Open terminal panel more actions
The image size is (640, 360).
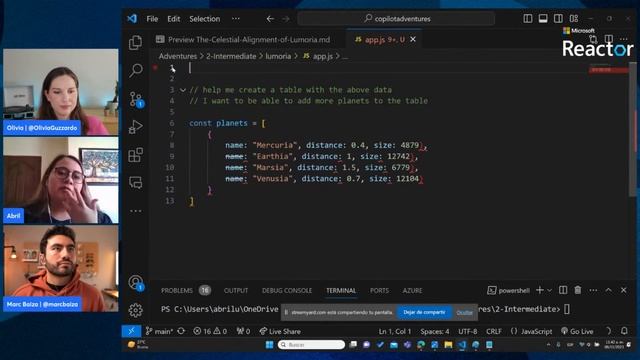[593, 290]
